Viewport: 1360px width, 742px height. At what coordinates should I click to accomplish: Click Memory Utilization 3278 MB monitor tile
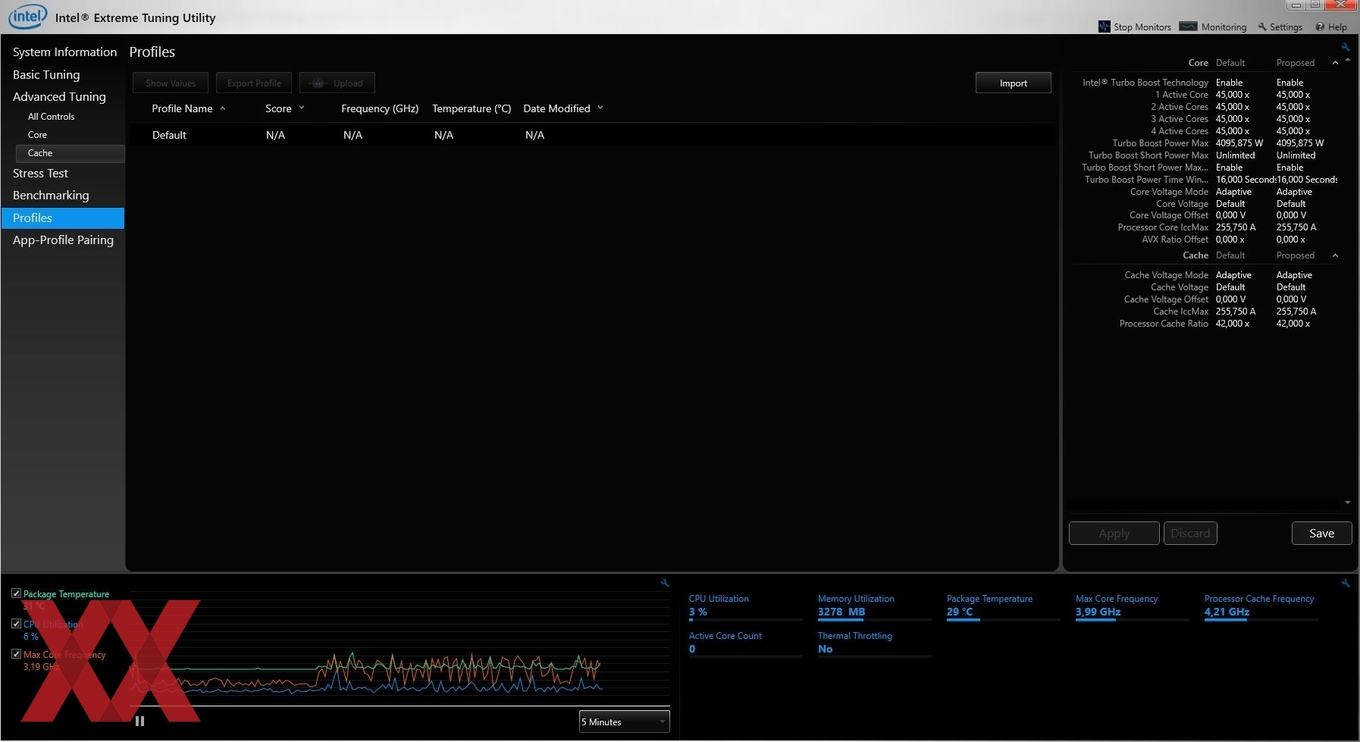click(x=874, y=606)
